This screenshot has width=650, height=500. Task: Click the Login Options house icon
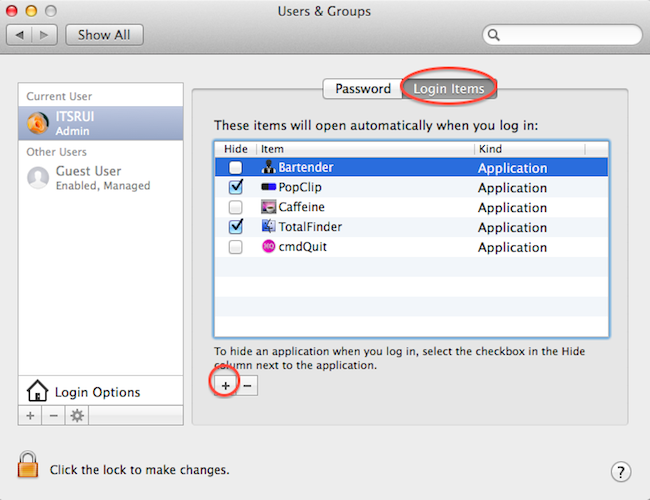pyautogui.click(x=37, y=391)
